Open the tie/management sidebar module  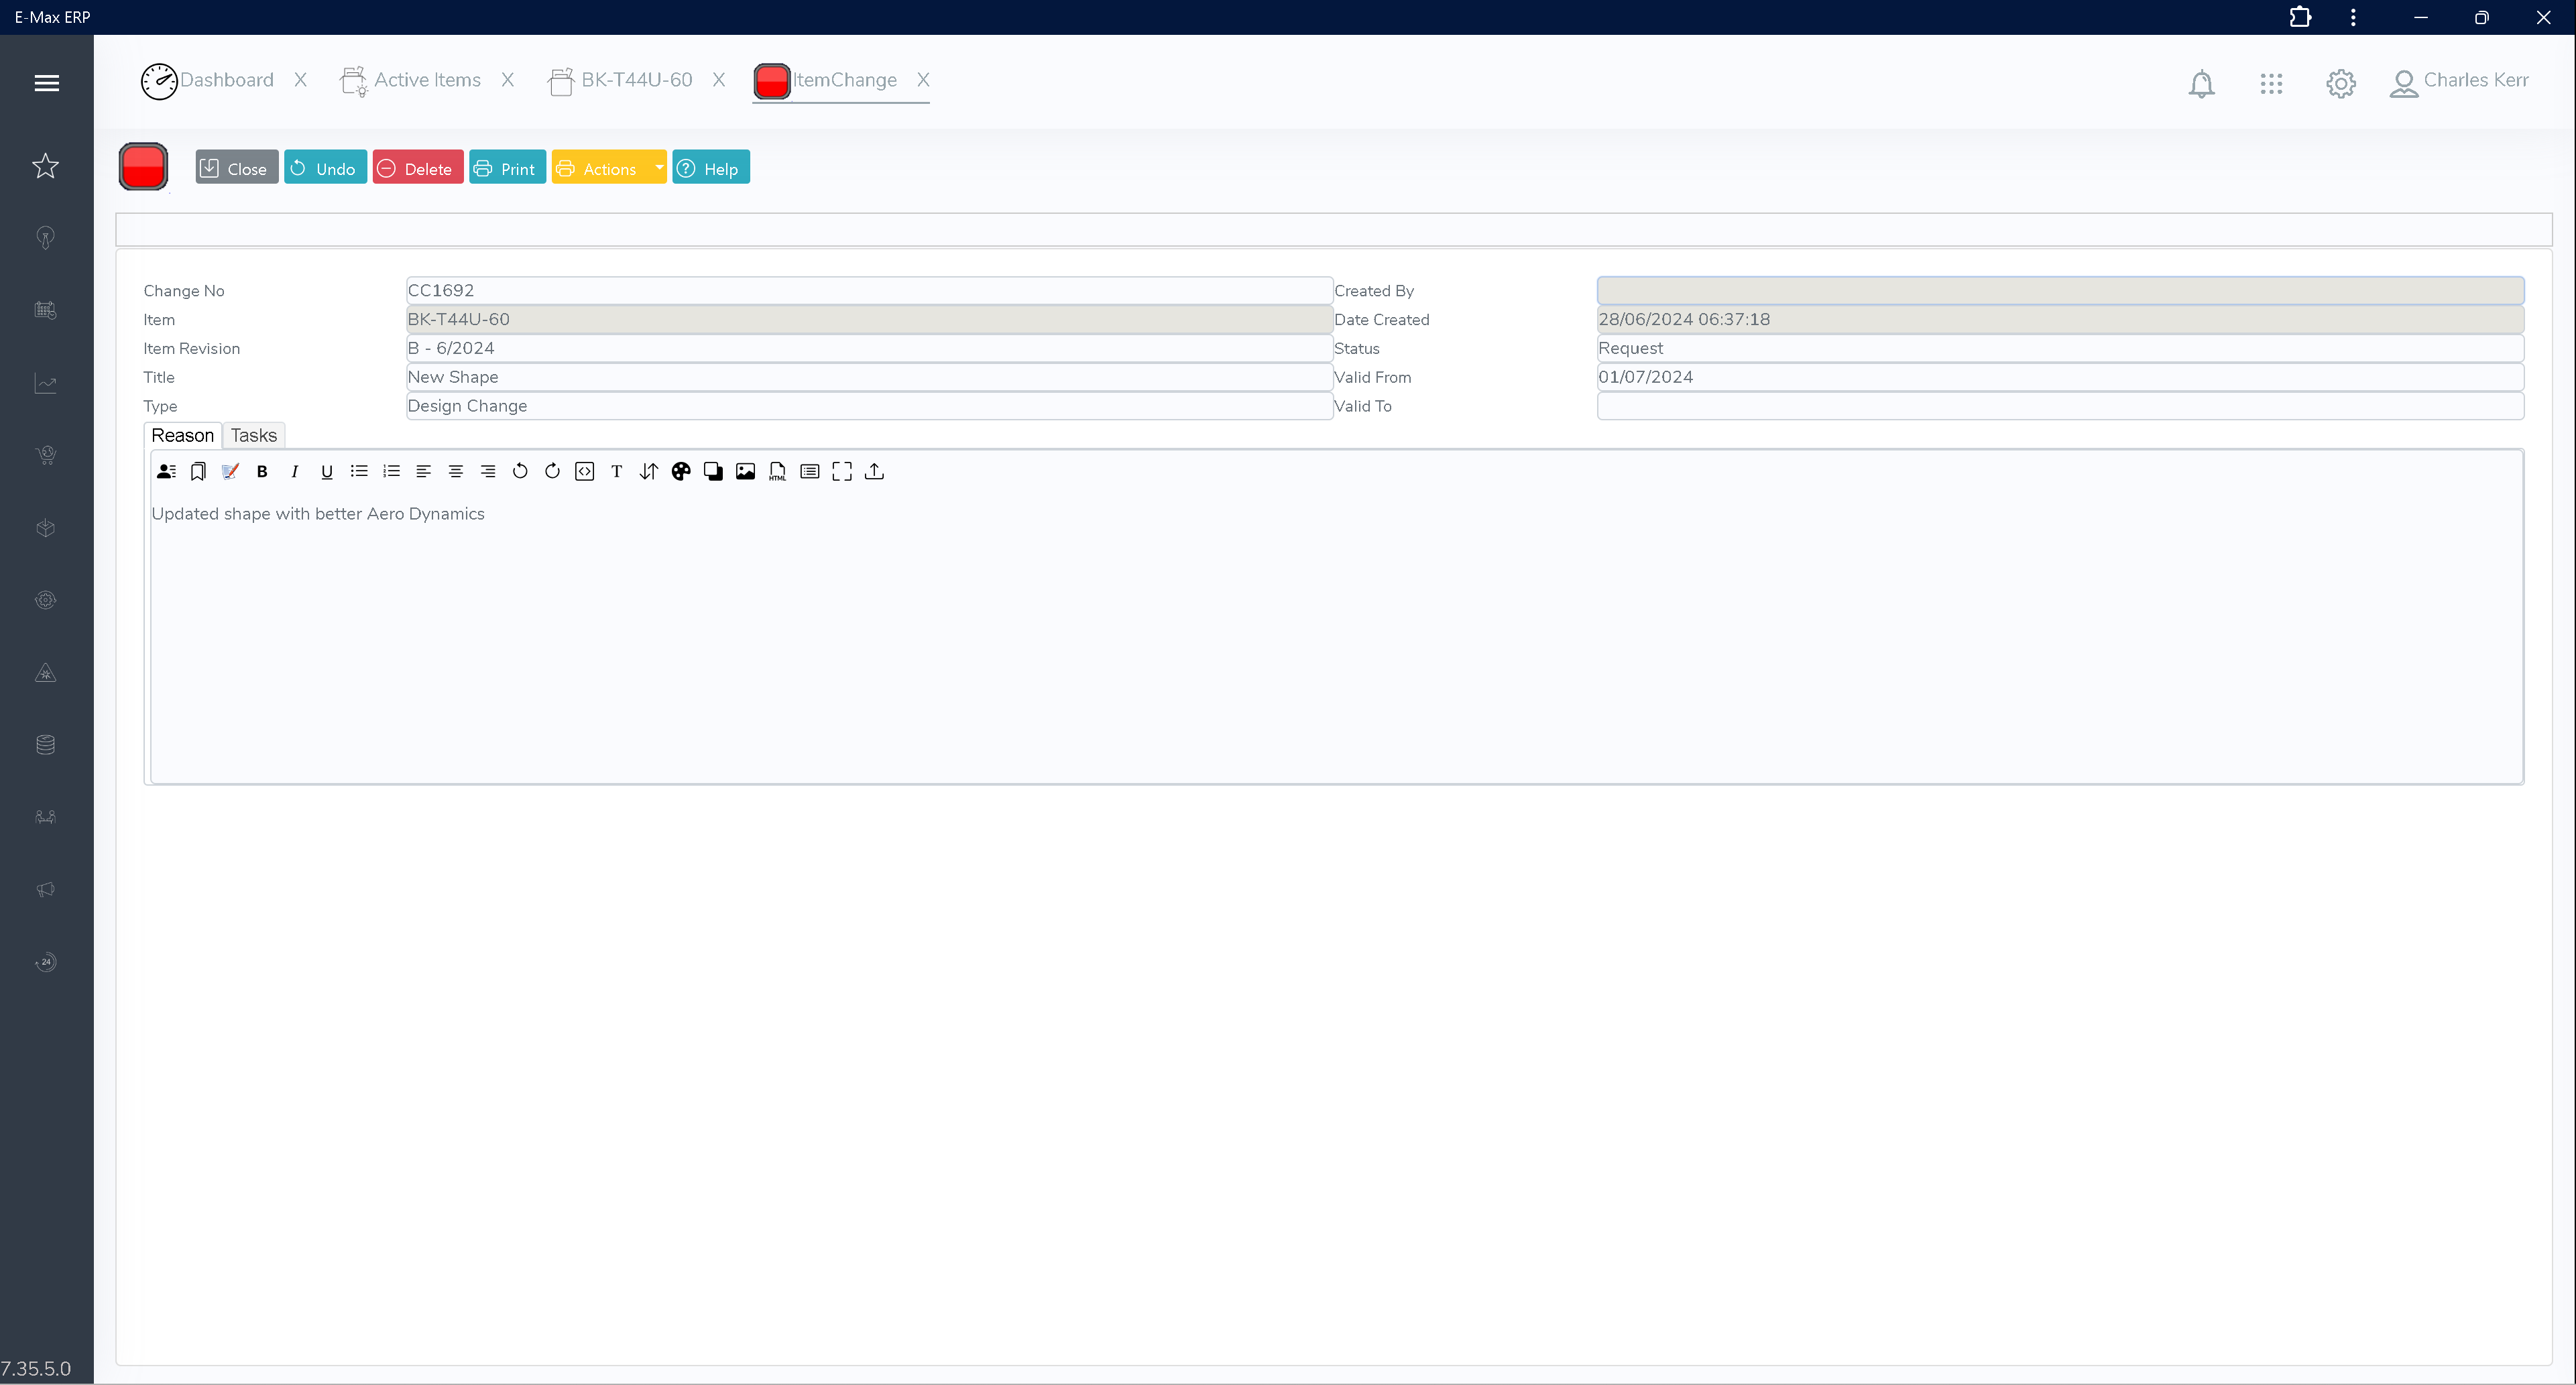tap(46, 238)
